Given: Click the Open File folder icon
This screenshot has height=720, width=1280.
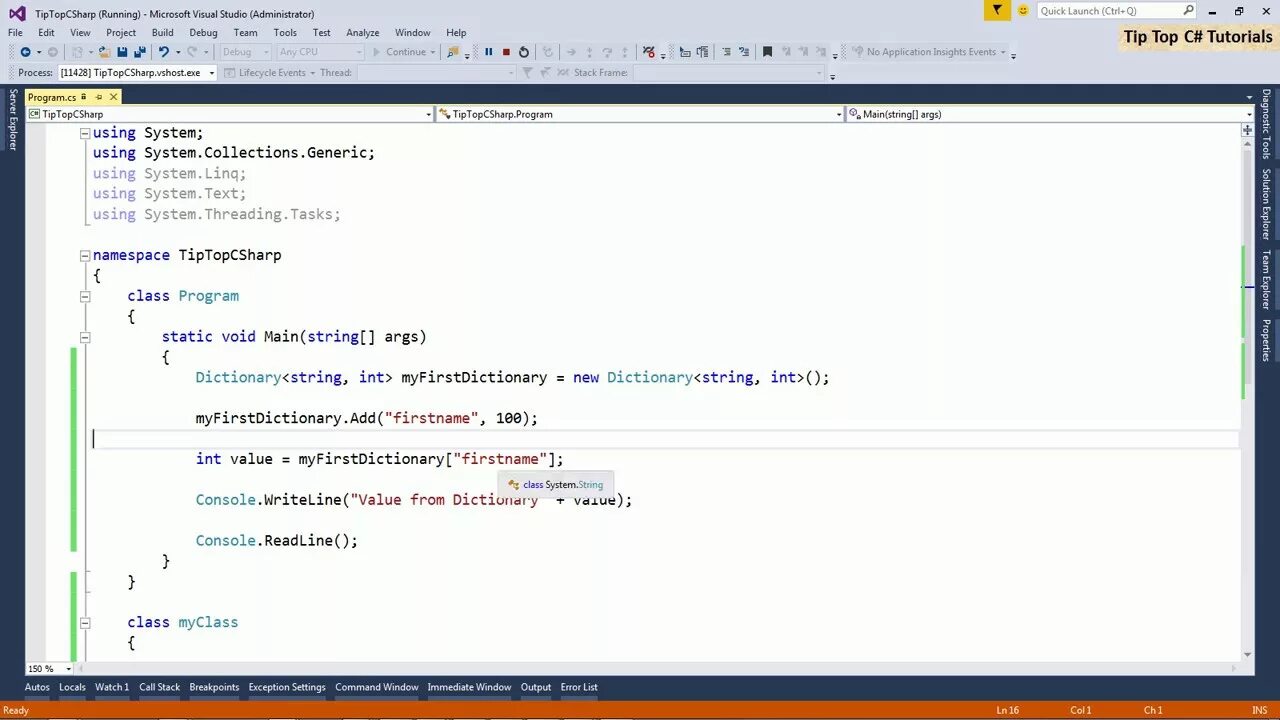Looking at the screenshot, I should pyautogui.click(x=104, y=52).
